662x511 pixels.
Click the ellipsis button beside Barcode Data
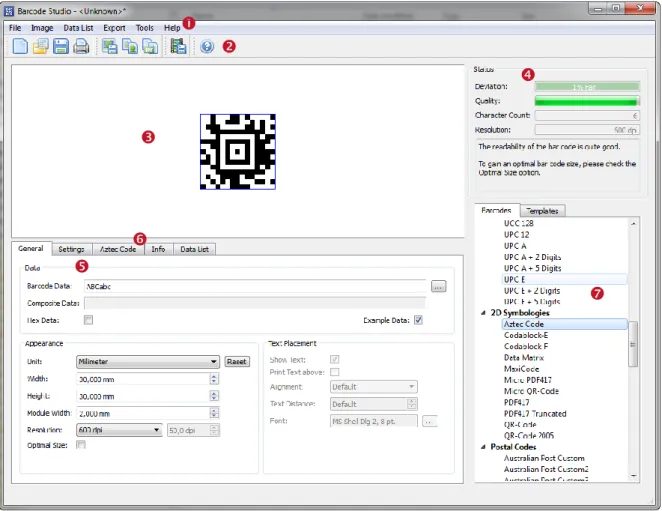point(439,286)
